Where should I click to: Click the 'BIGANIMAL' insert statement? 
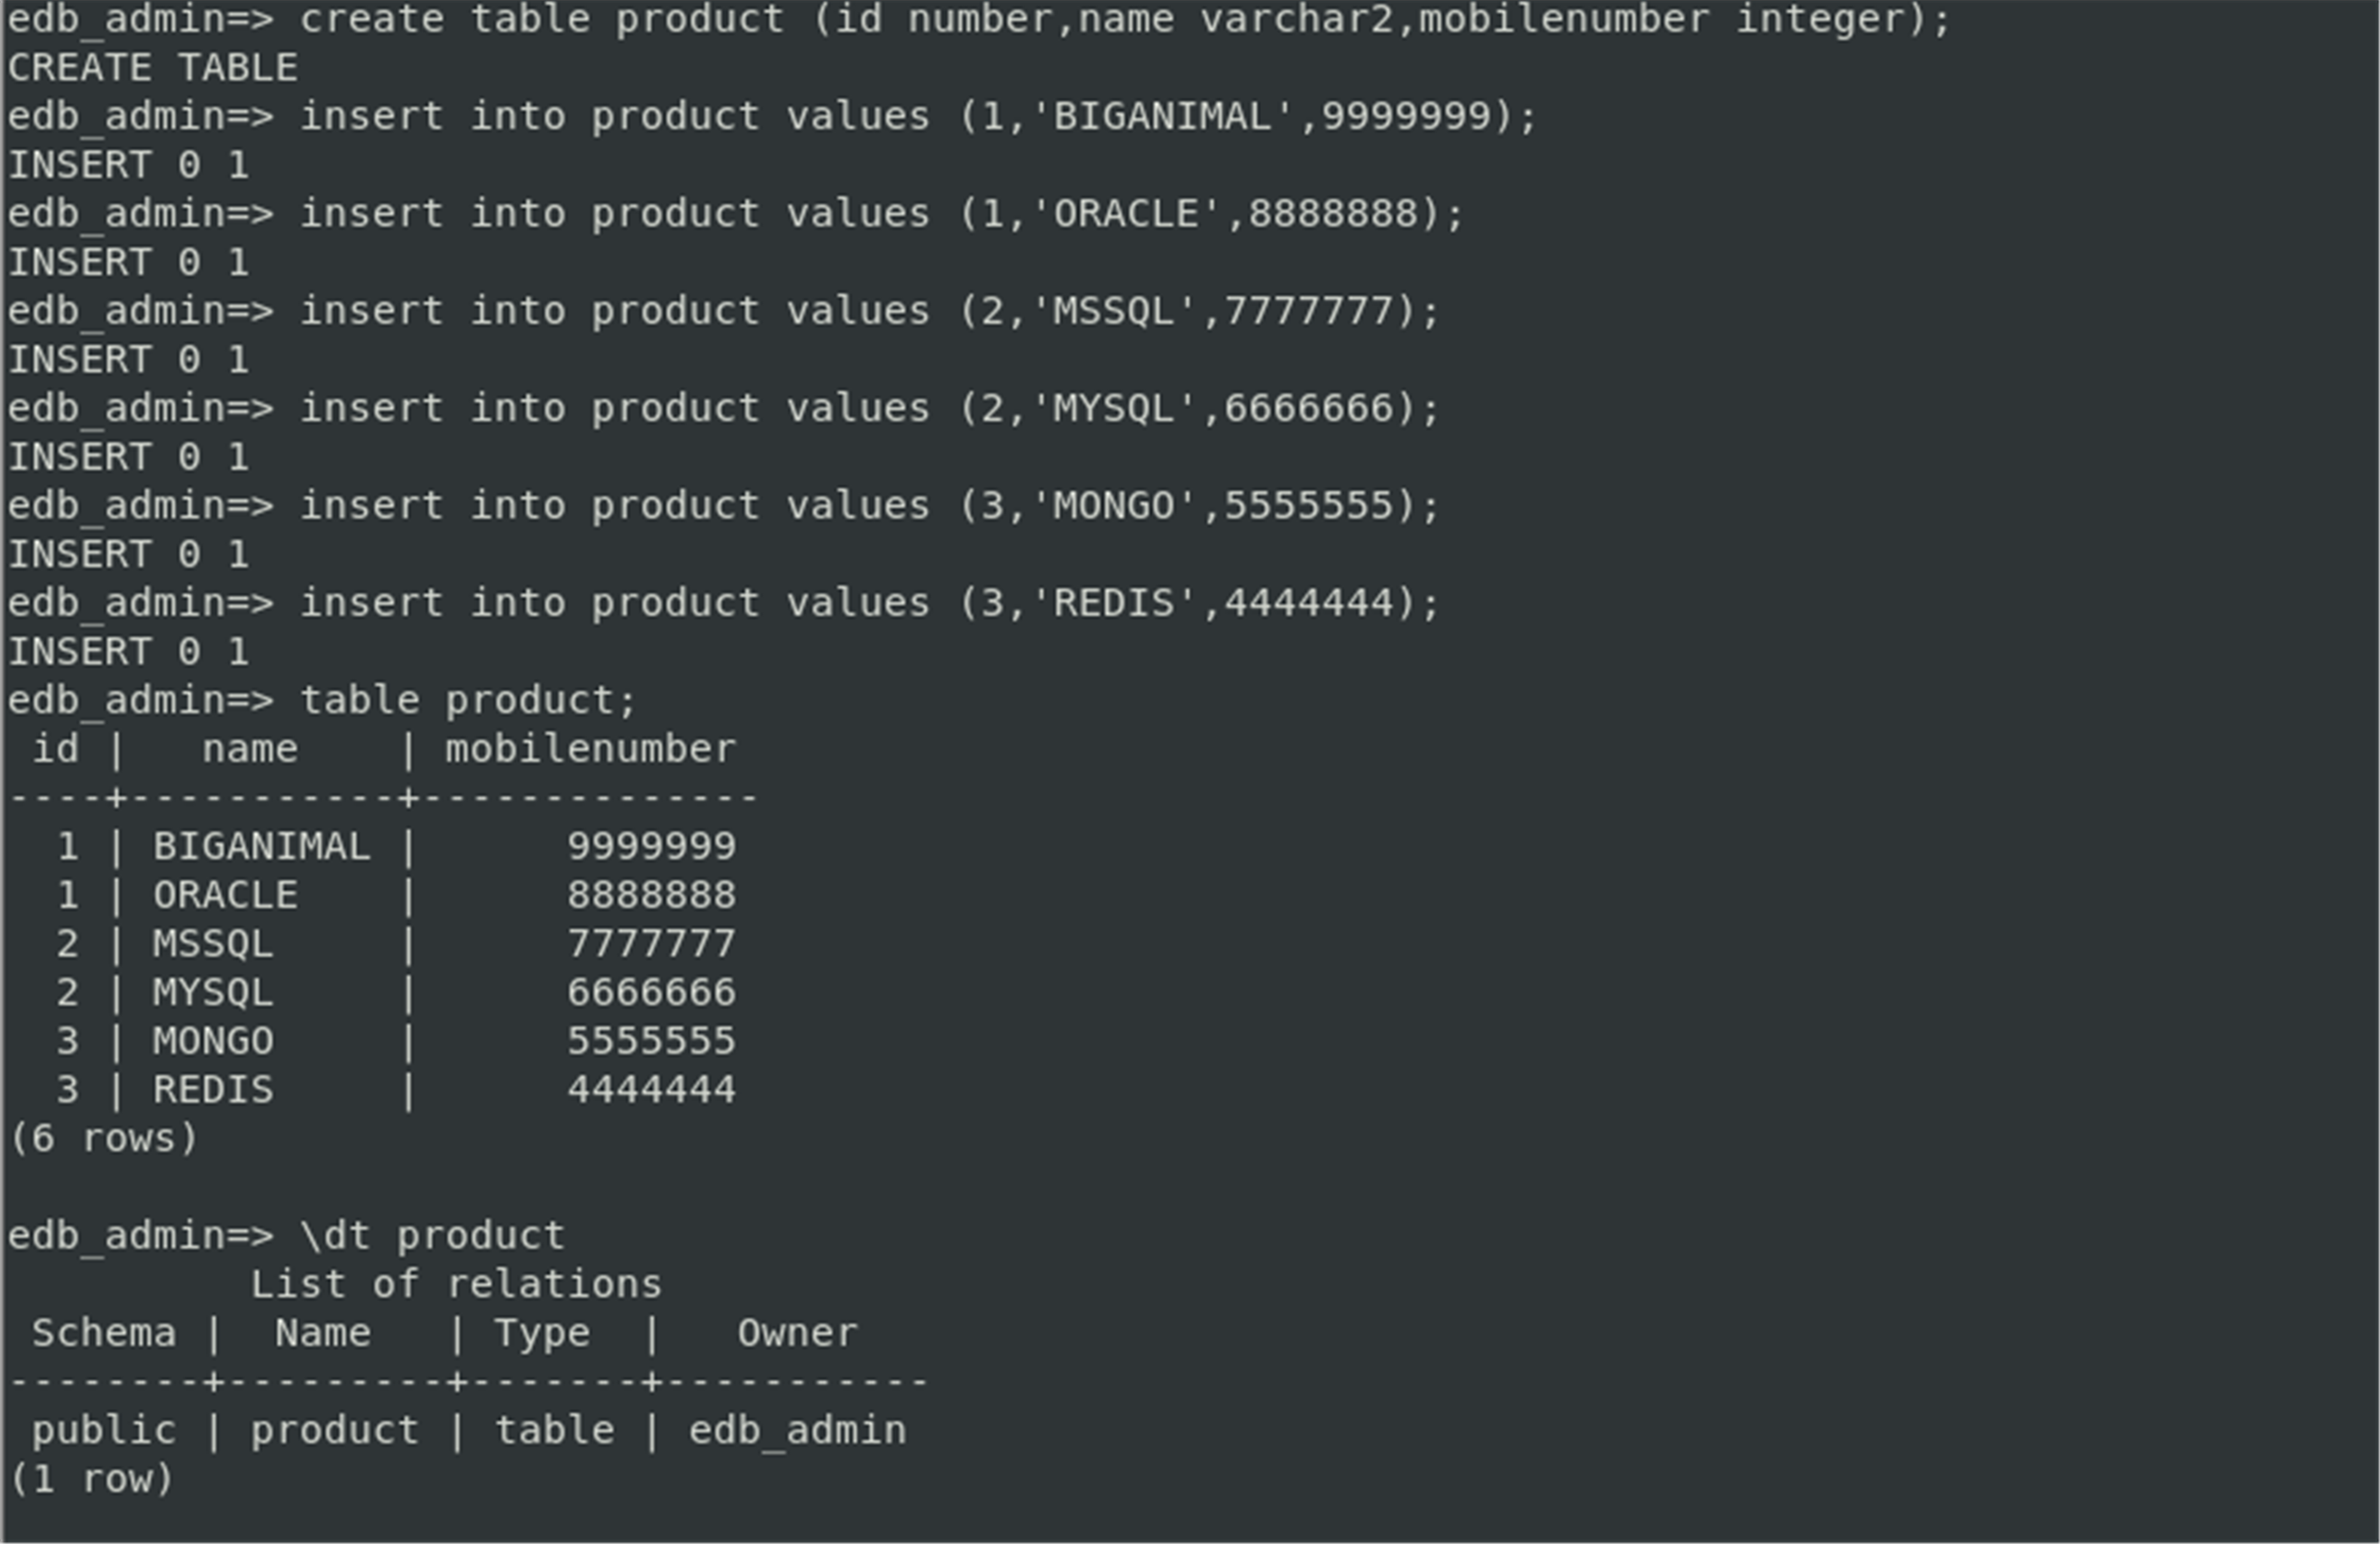771,117
